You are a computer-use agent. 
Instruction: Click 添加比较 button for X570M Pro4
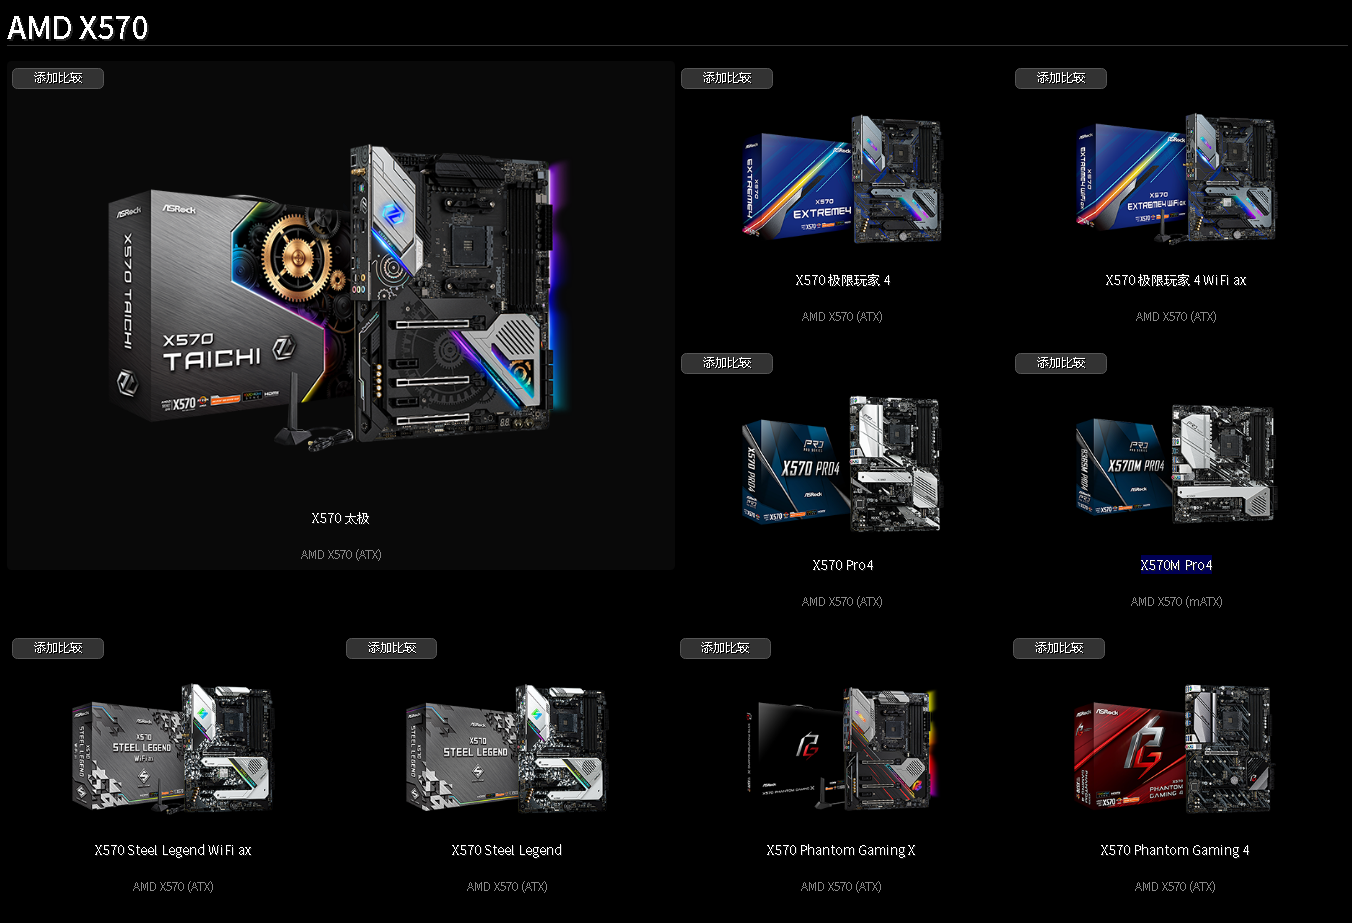coord(1061,363)
